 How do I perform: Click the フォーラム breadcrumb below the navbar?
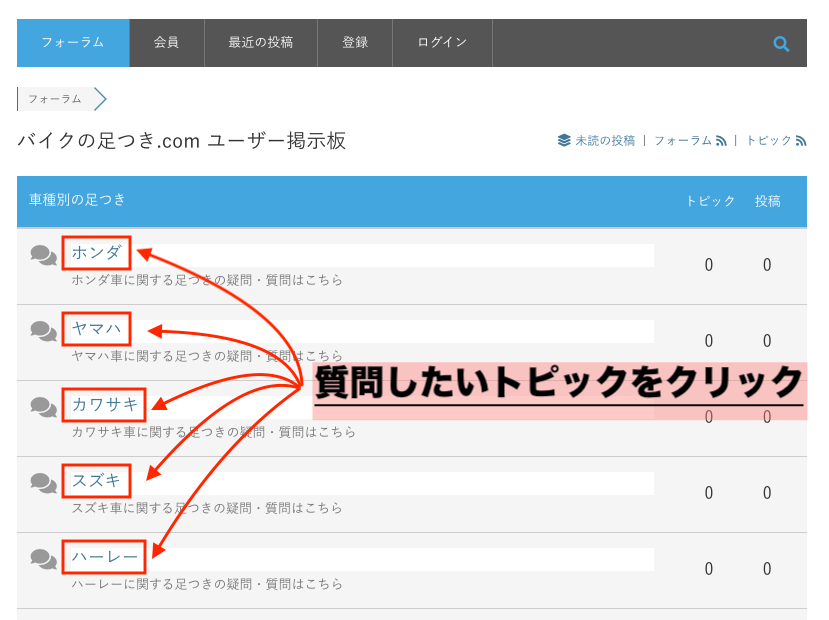tap(54, 99)
